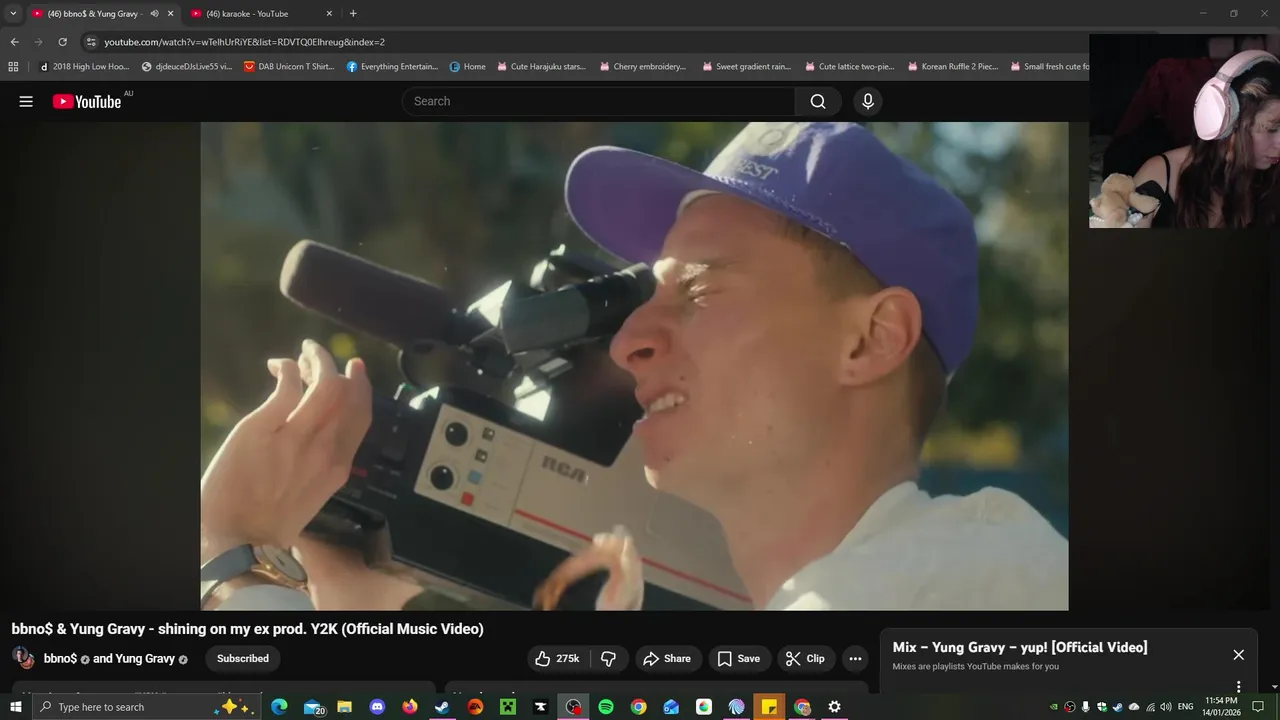Open Mix playlist three-dot options
The image size is (1280, 720).
[x=1238, y=686]
